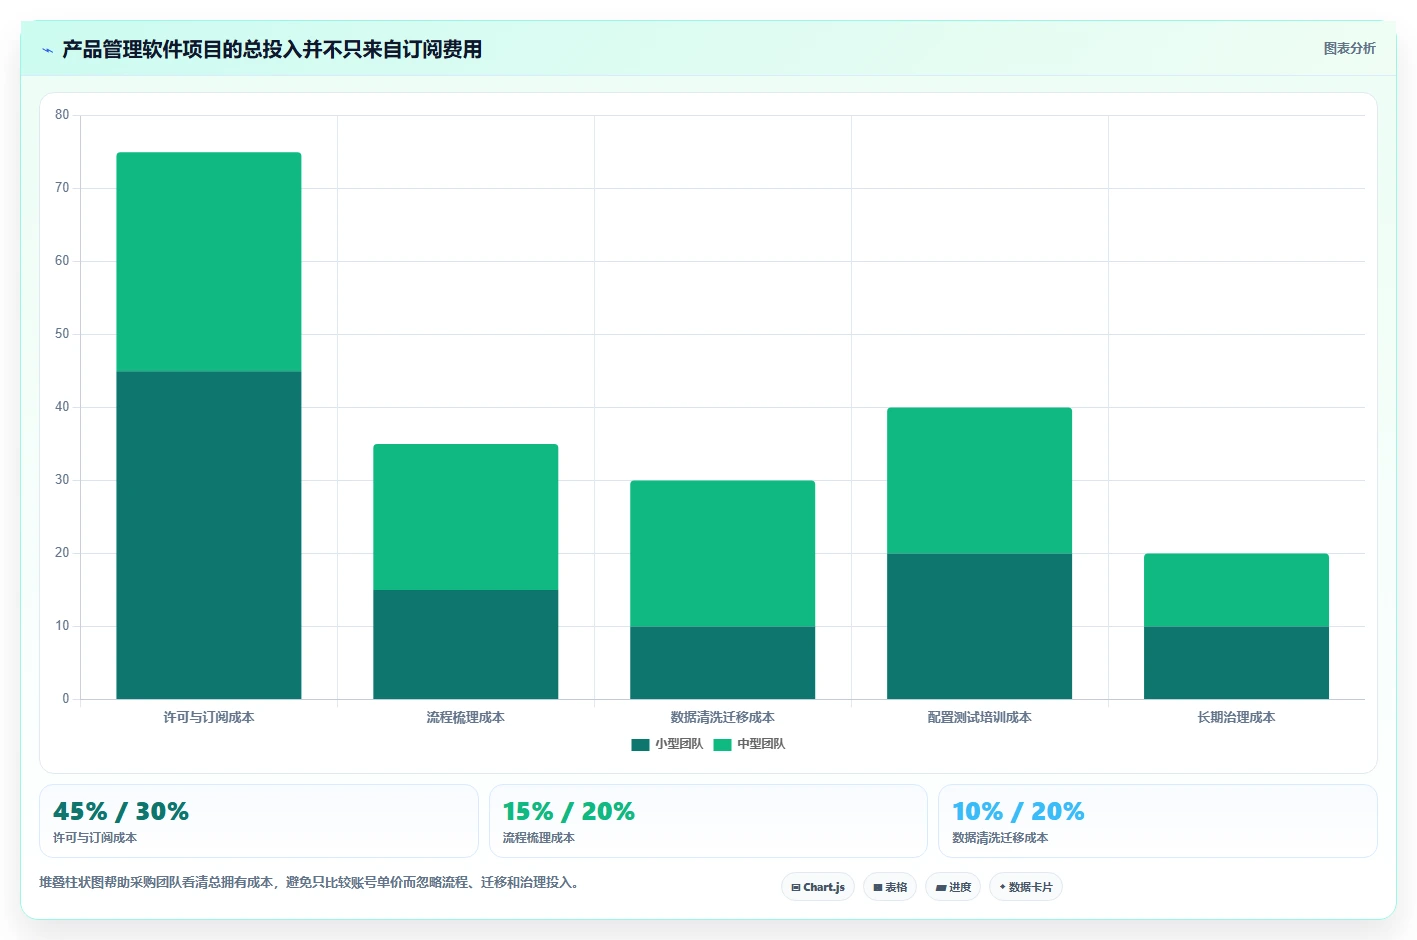This screenshot has height=940, width=1417.
Task: Select the 45% / 30% 许可与订阅成本 card
Action: click(x=259, y=821)
